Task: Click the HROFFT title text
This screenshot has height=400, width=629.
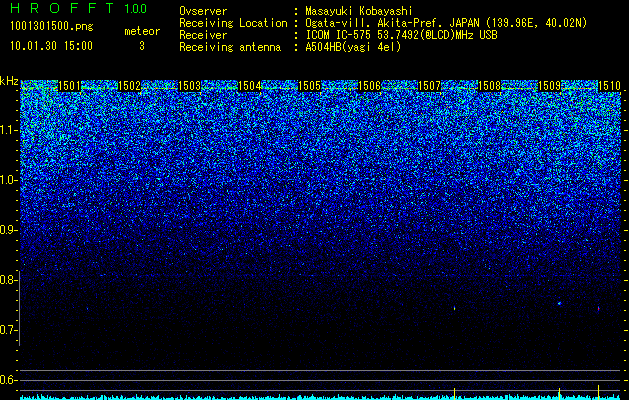Action: click(x=62, y=8)
